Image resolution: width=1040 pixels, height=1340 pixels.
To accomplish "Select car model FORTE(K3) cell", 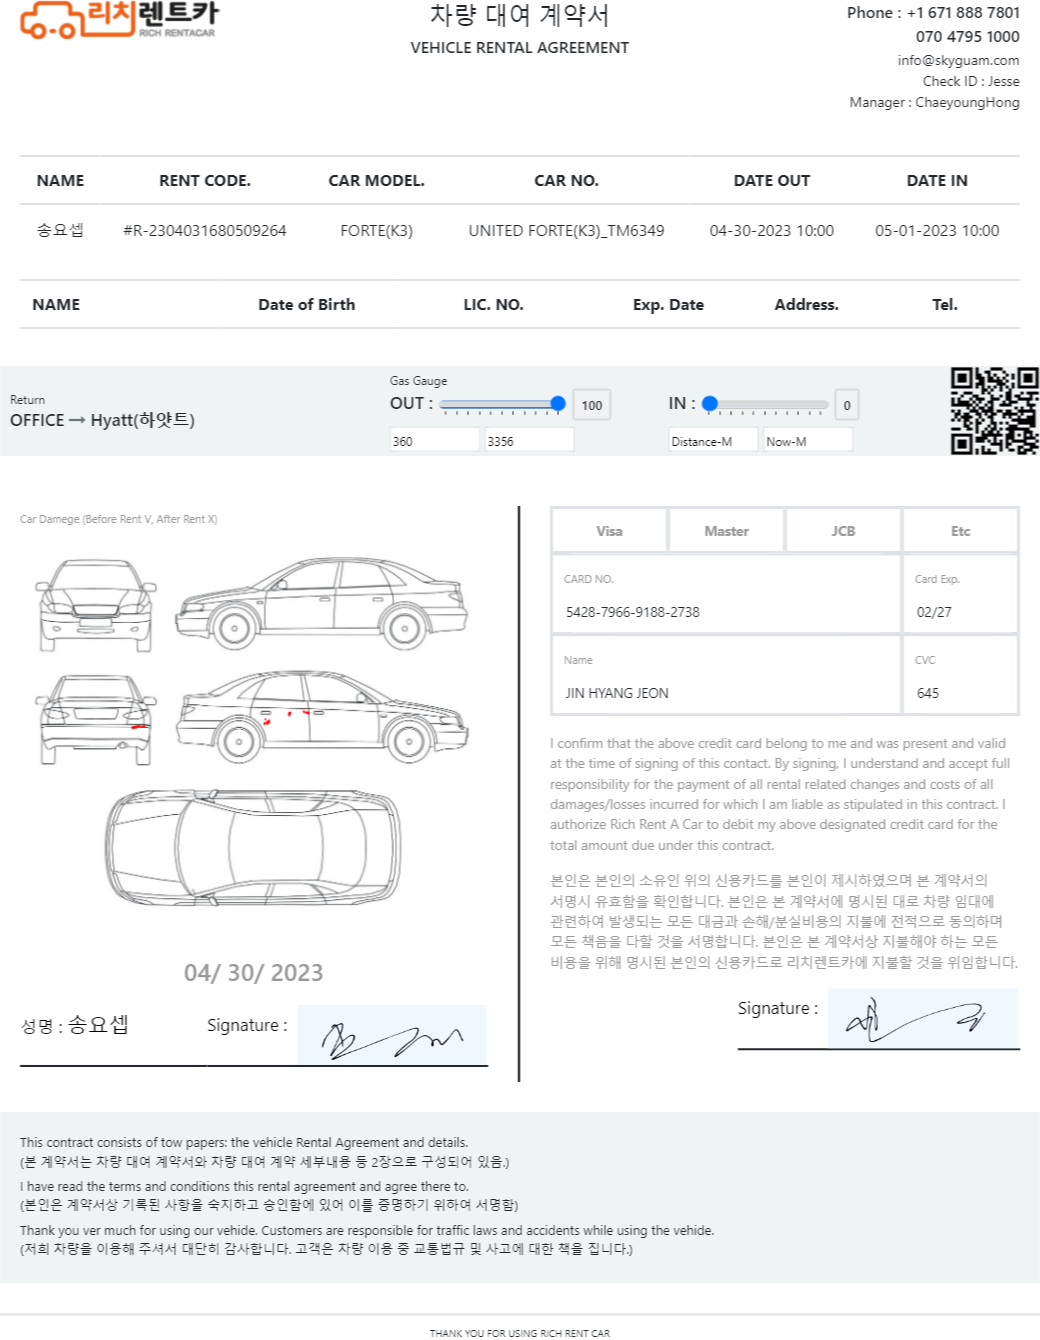I will tap(376, 231).
